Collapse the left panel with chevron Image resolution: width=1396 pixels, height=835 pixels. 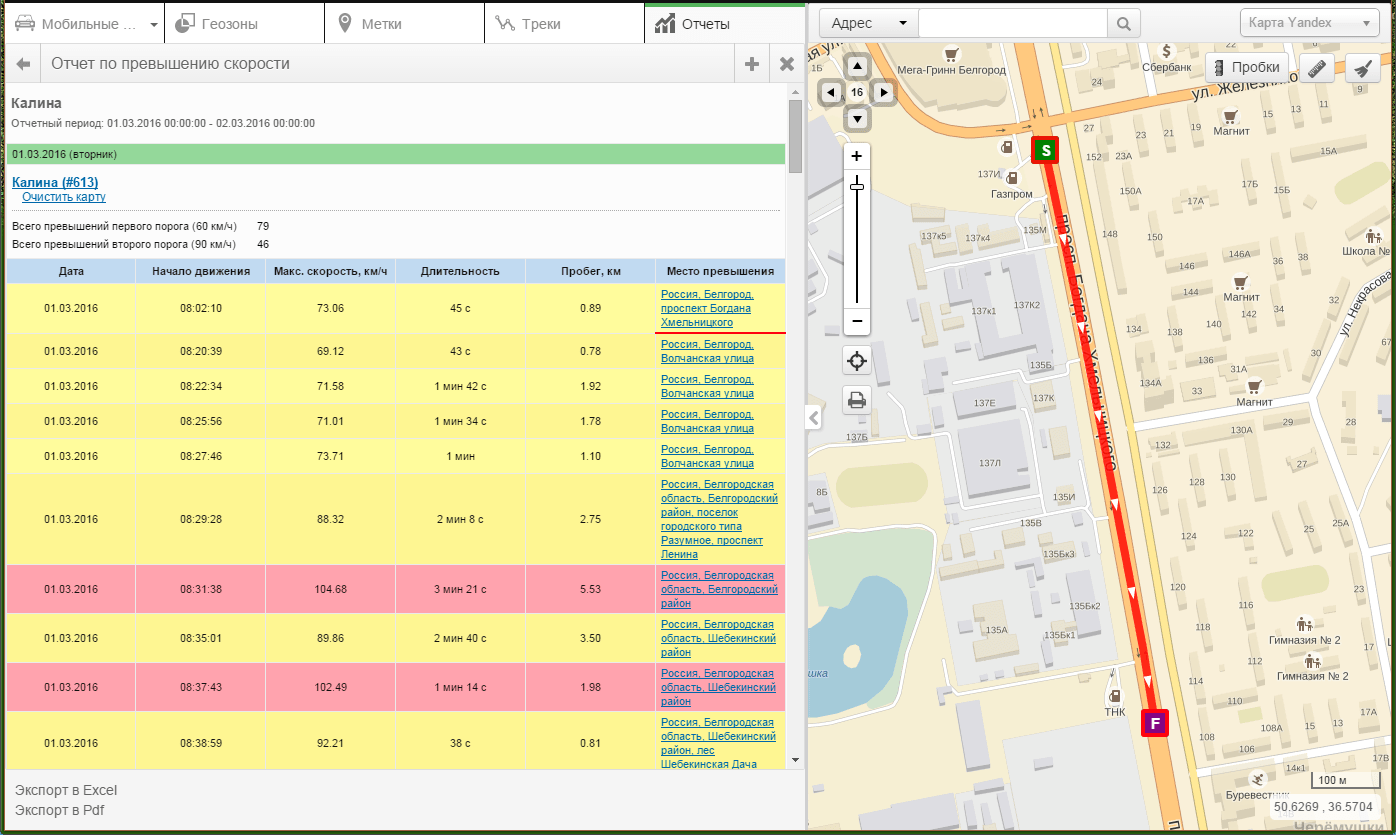click(x=813, y=417)
